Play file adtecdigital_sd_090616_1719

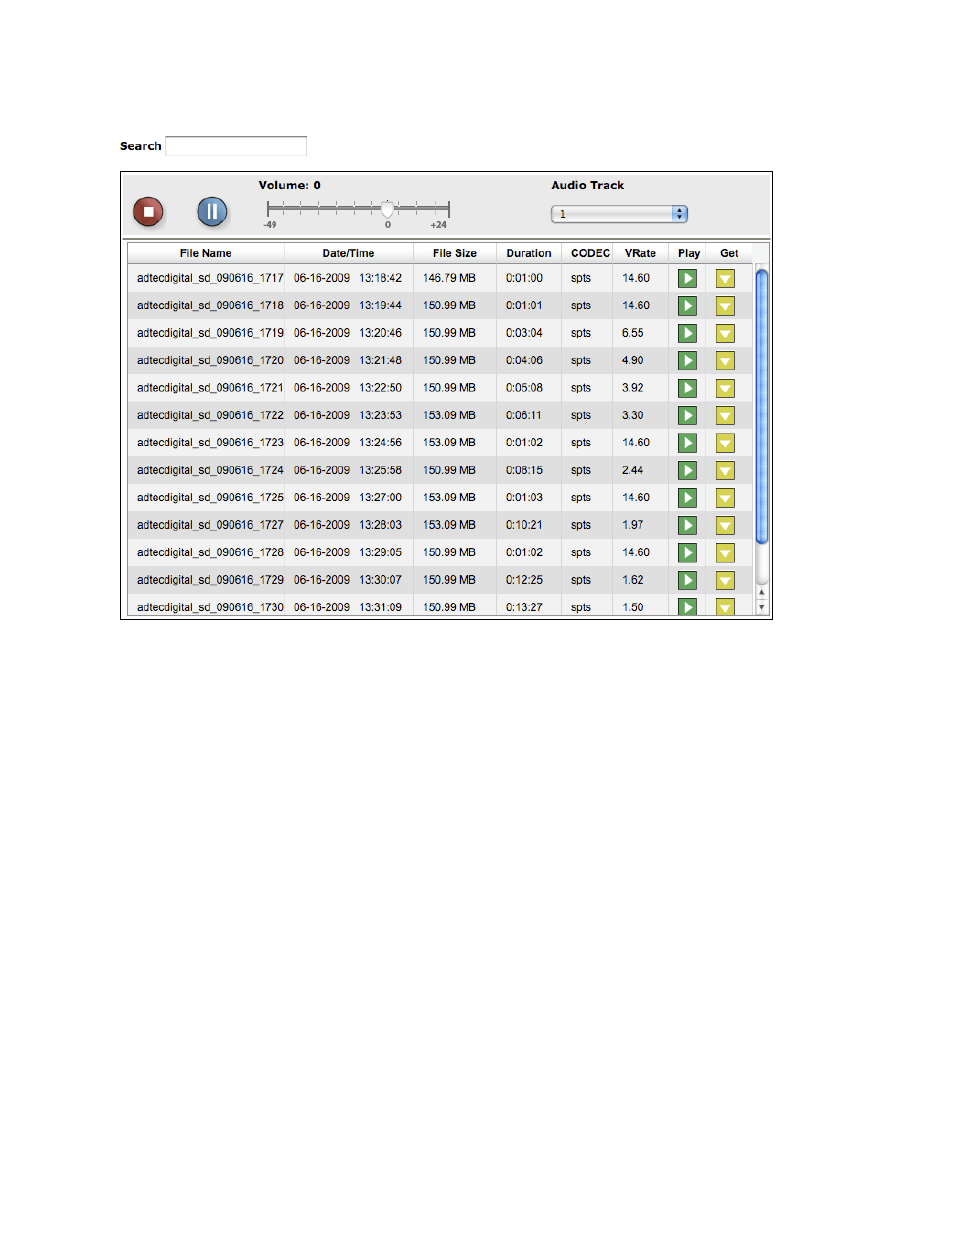pos(688,334)
